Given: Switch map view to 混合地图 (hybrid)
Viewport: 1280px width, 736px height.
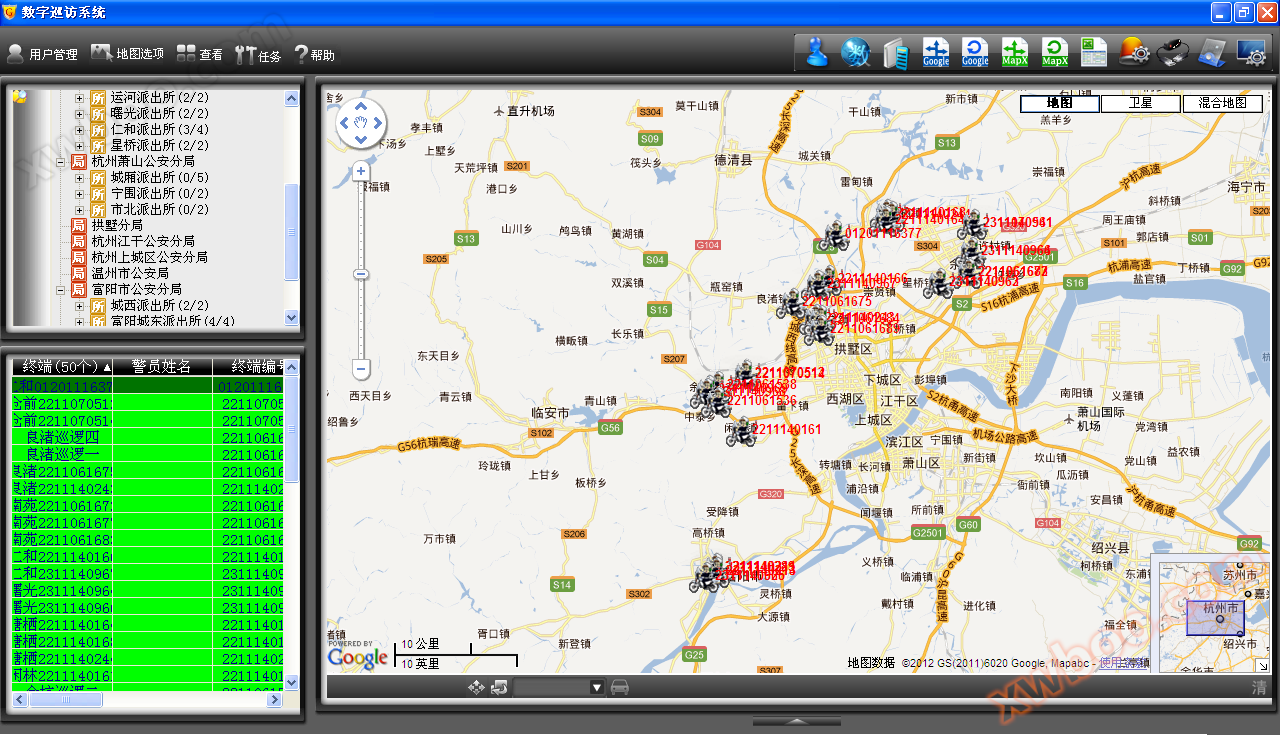Looking at the screenshot, I should [1222, 103].
